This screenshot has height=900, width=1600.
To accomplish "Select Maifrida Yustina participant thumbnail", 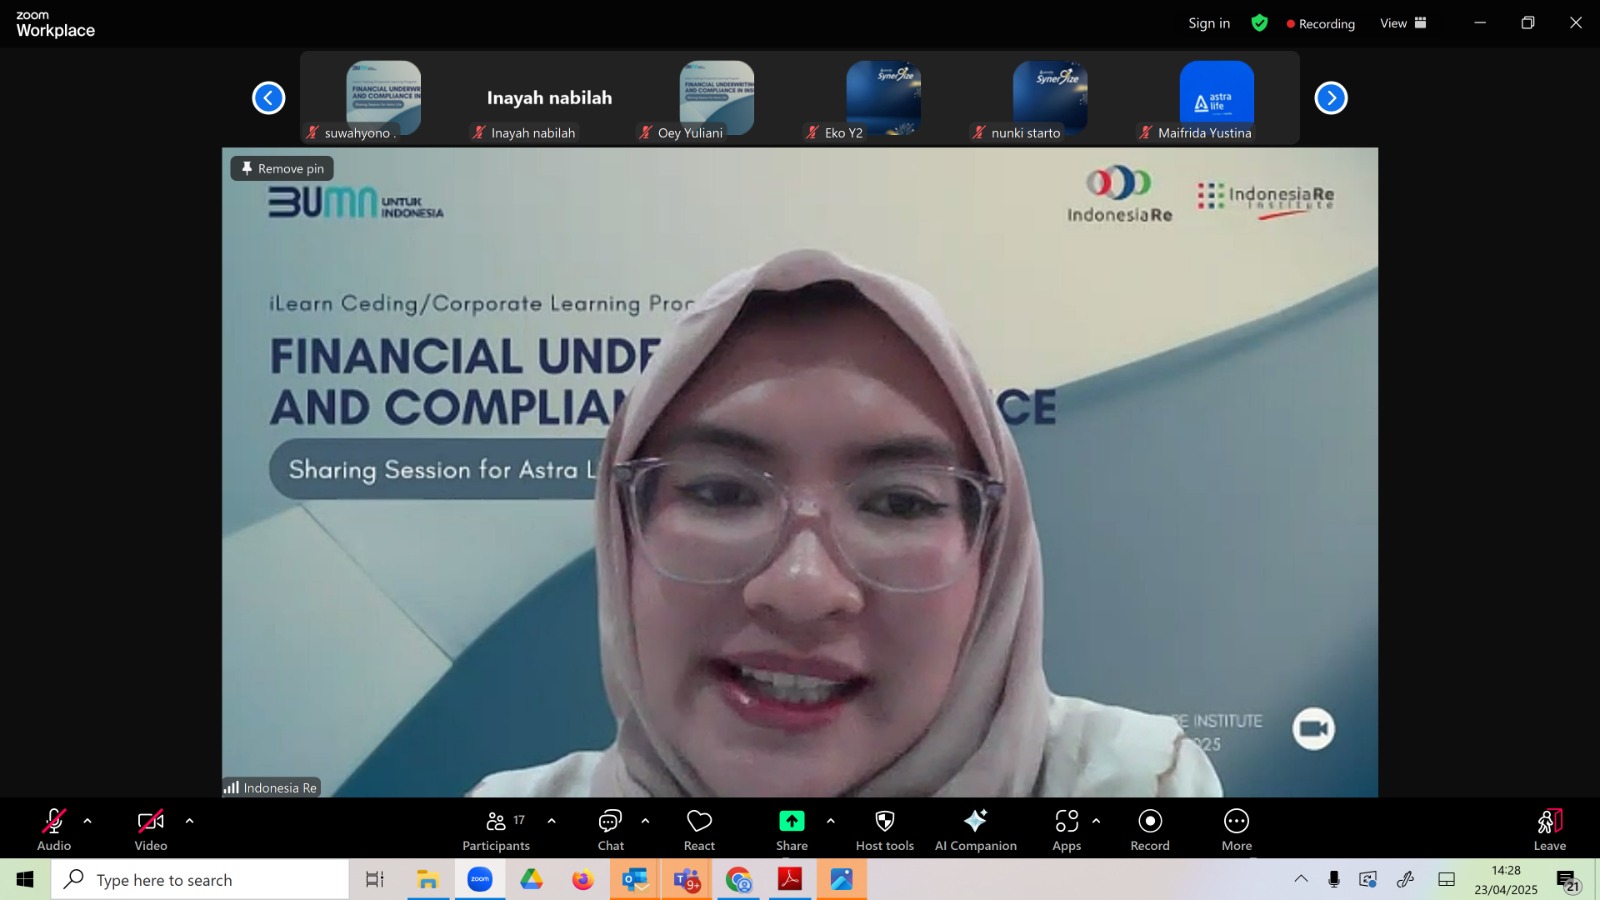I will click(x=1217, y=98).
